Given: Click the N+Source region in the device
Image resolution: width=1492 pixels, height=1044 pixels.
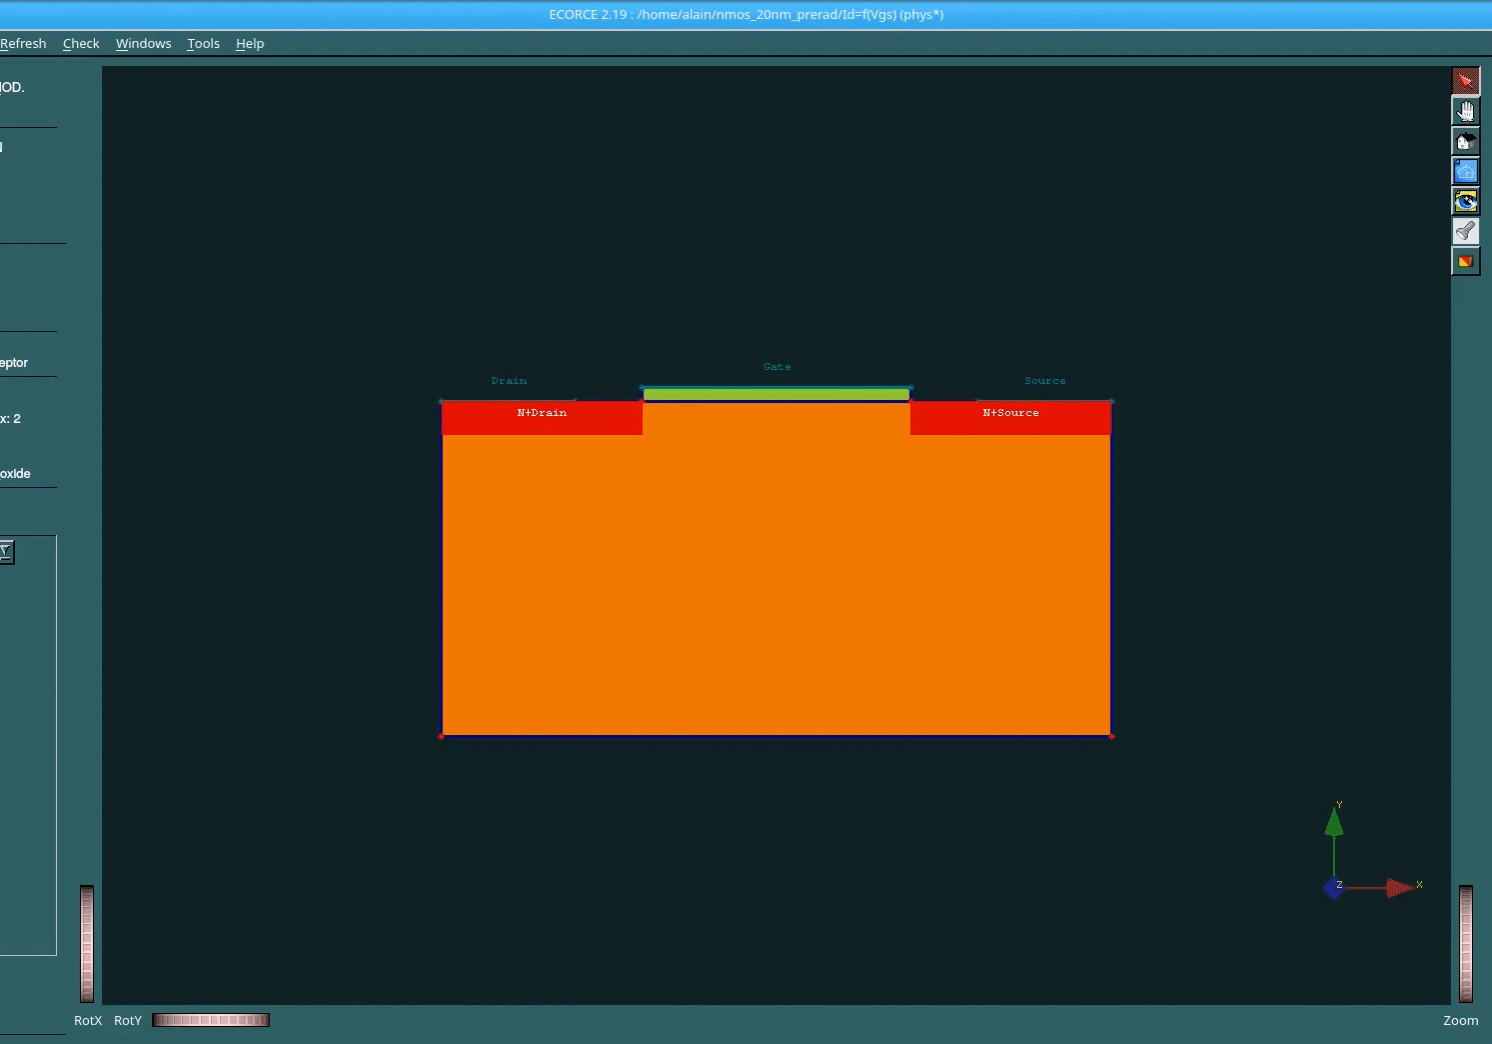Looking at the screenshot, I should pyautogui.click(x=1010, y=419).
